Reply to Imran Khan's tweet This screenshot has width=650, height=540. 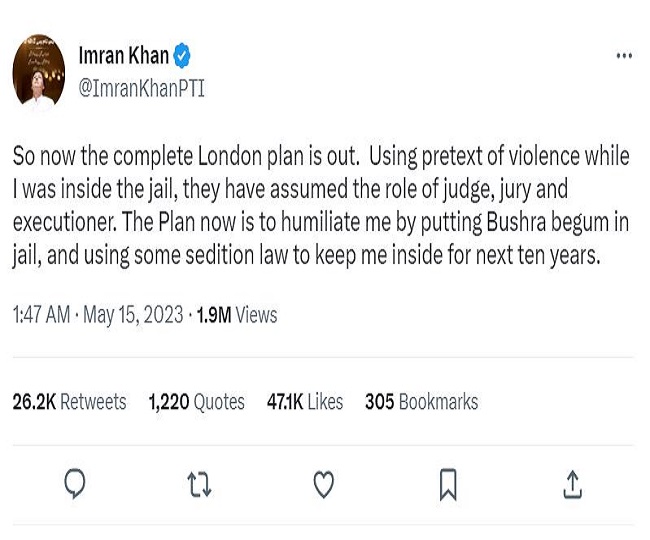point(74,485)
